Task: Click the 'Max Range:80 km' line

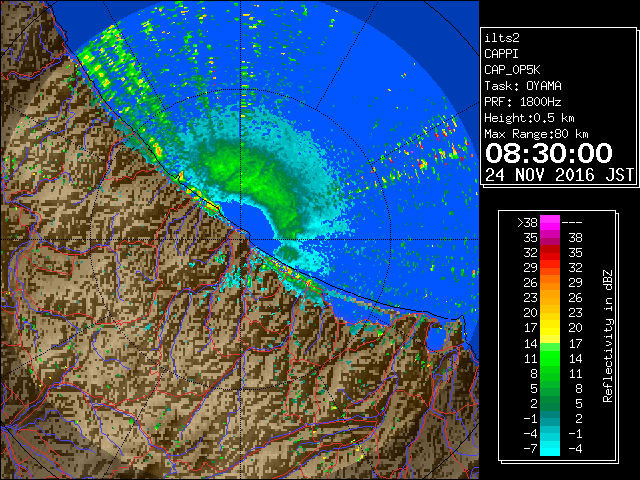Action: [536, 134]
